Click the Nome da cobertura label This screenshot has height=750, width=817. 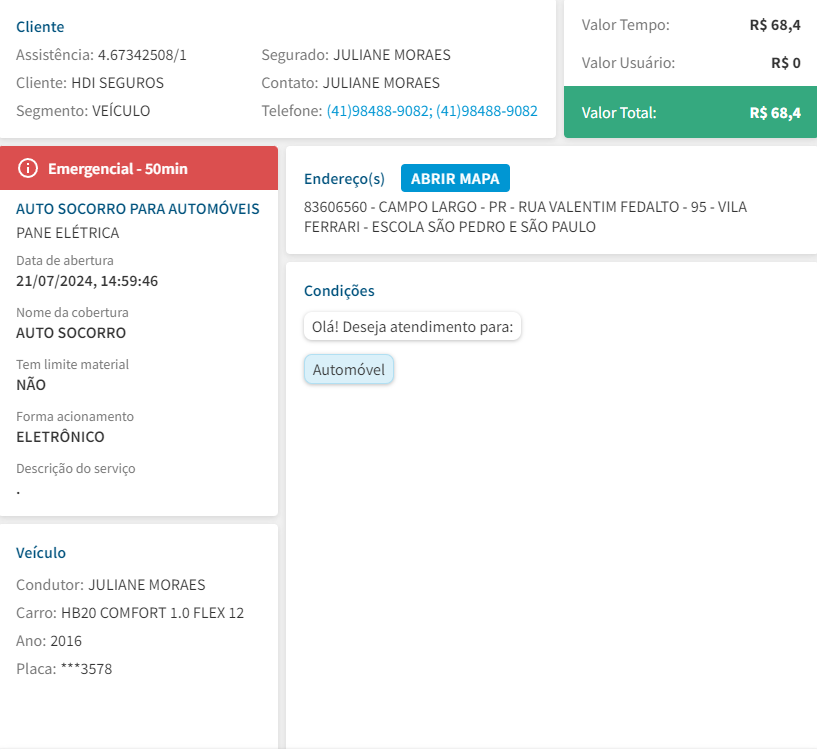point(72,312)
